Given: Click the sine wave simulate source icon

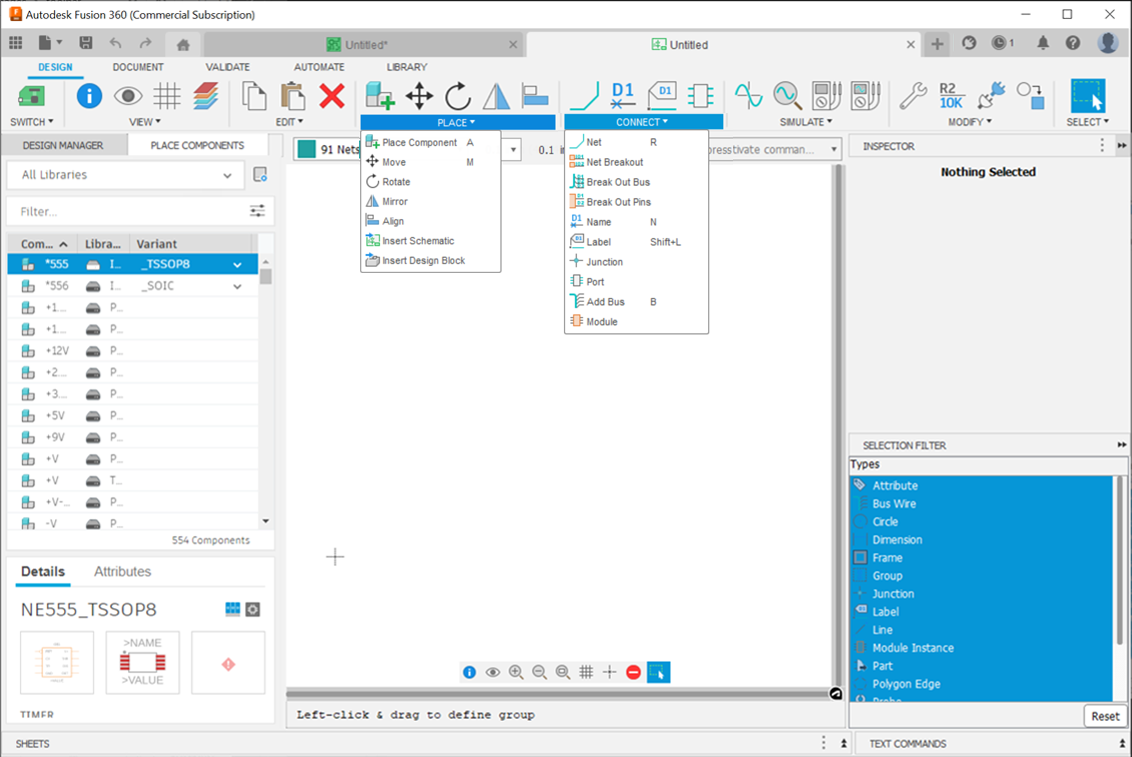Looking at the screenshot, I should click(x=749, y=96).
